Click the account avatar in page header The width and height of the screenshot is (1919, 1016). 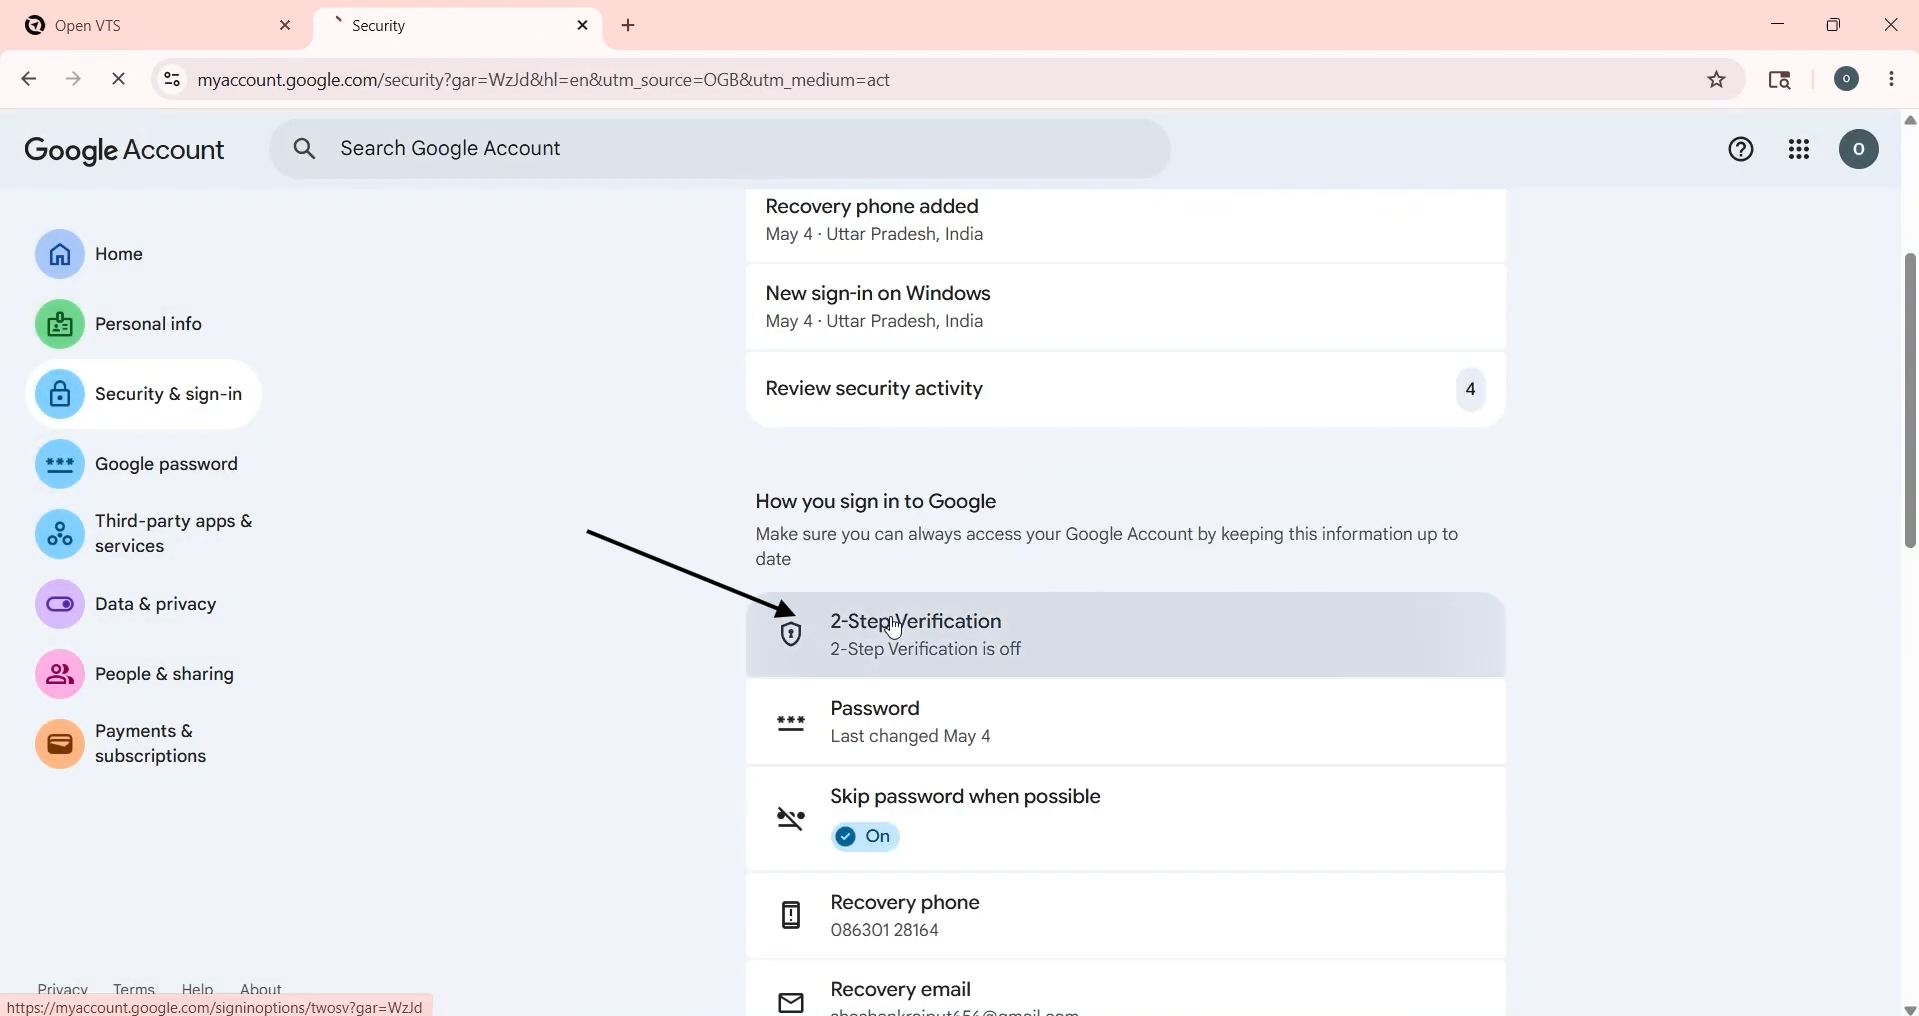tap(1859, 150)
